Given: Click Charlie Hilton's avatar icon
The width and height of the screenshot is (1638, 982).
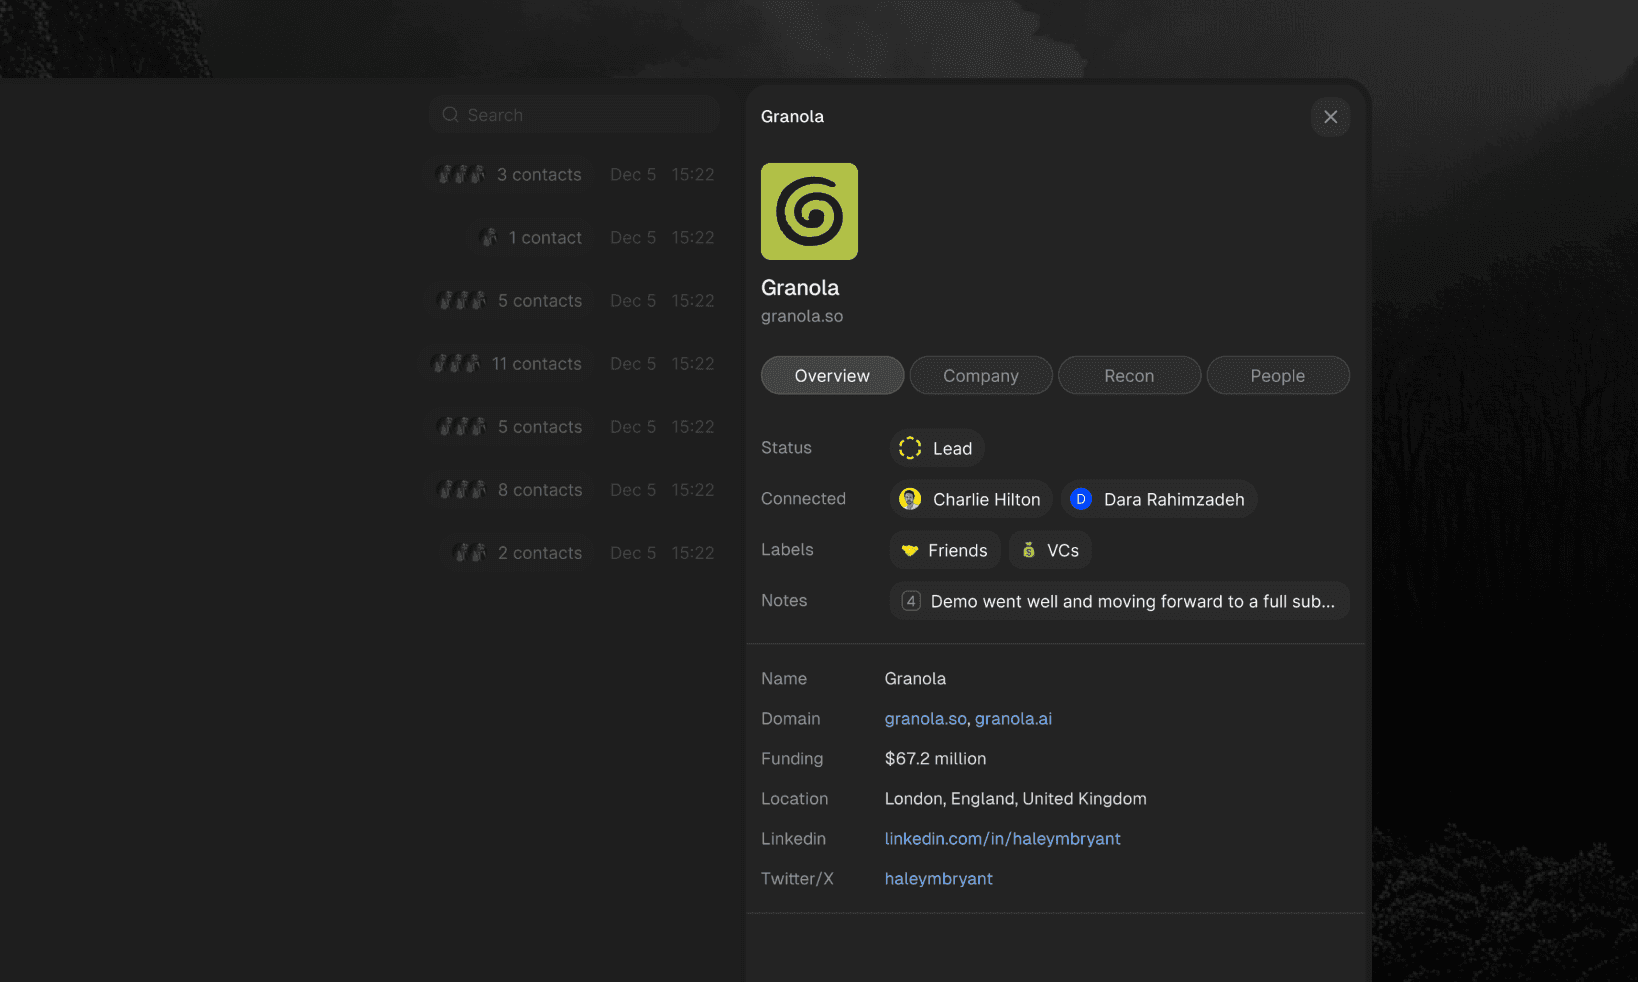Looking at the screenshot, I should click(x=910, y=499).
